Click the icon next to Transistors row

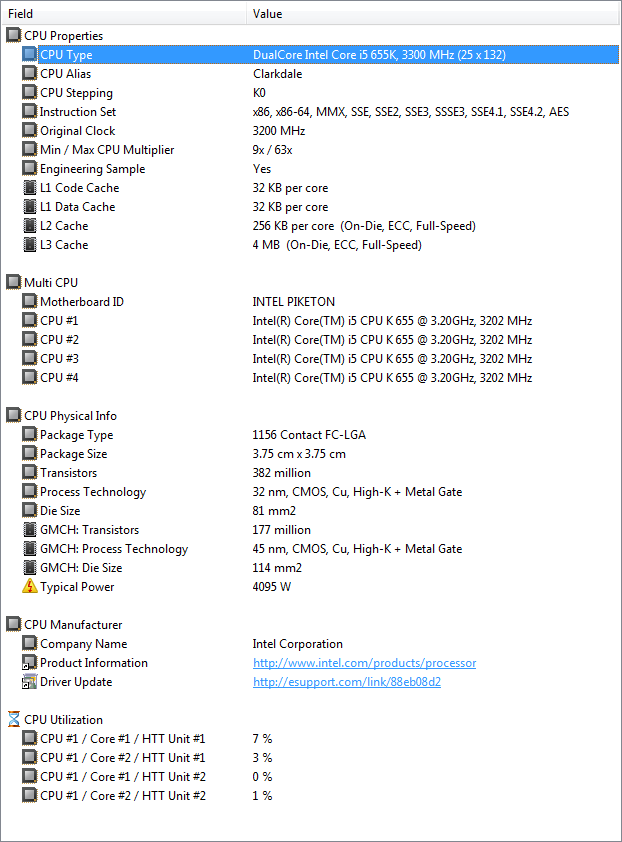click(x=30, y=473)
